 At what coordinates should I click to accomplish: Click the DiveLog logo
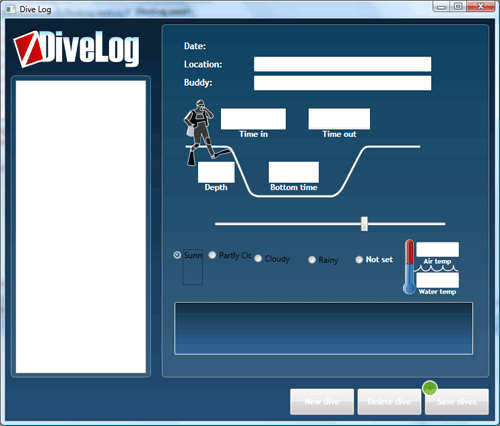[76, 49]
